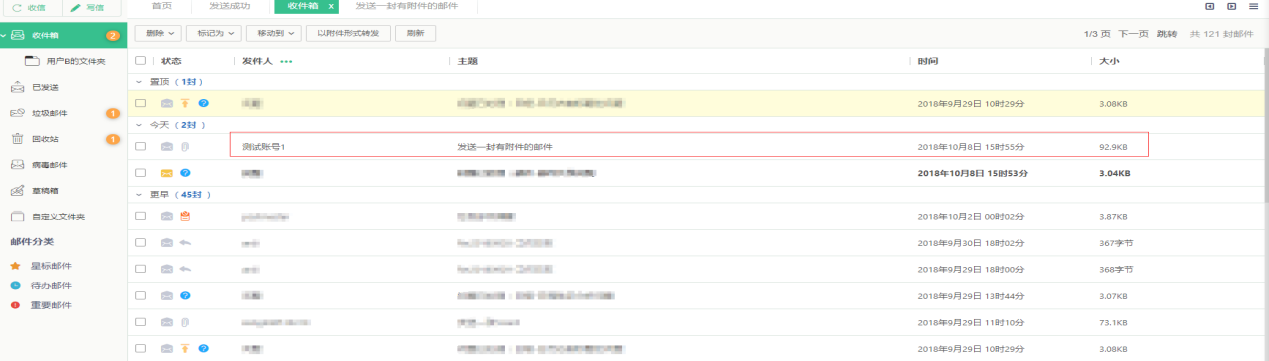Open the email 发送一封有附件的邮件

(505, 147)
